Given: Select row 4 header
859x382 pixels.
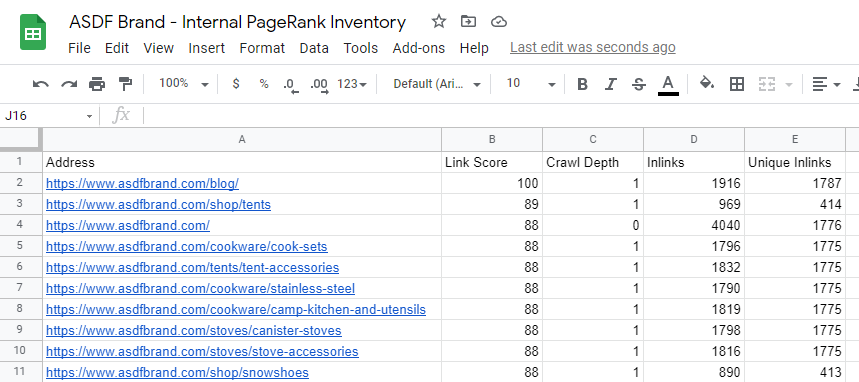Looking at the screenshot, I should [x=21, y=226].
